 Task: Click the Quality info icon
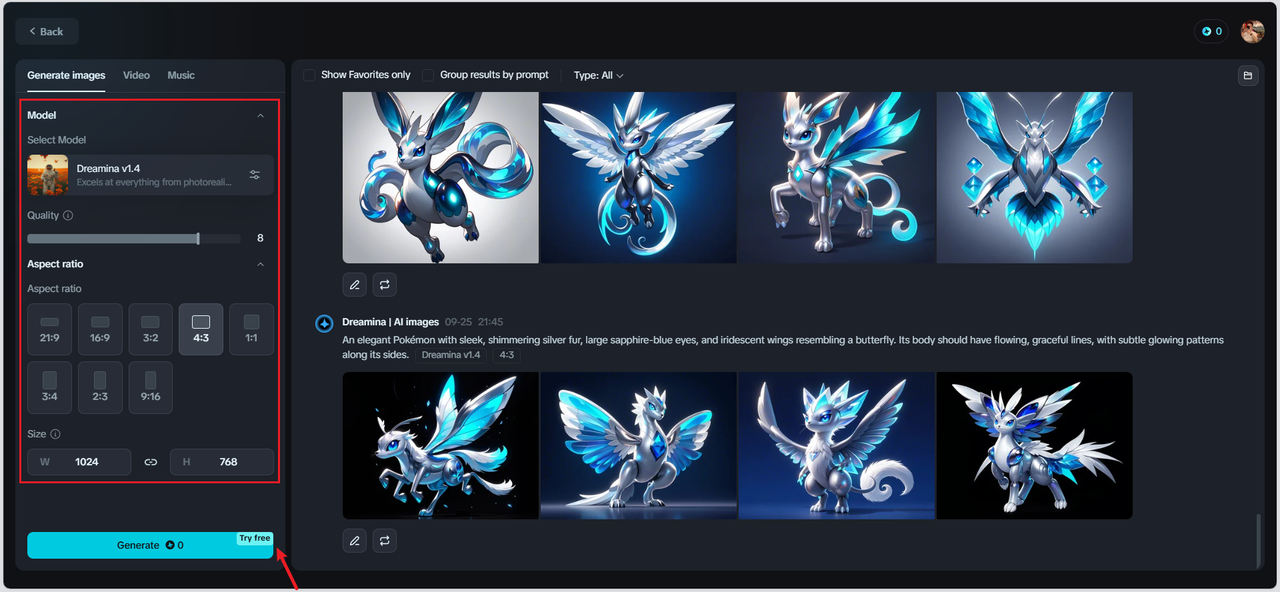pyautogui.click(x=68, y=215)
